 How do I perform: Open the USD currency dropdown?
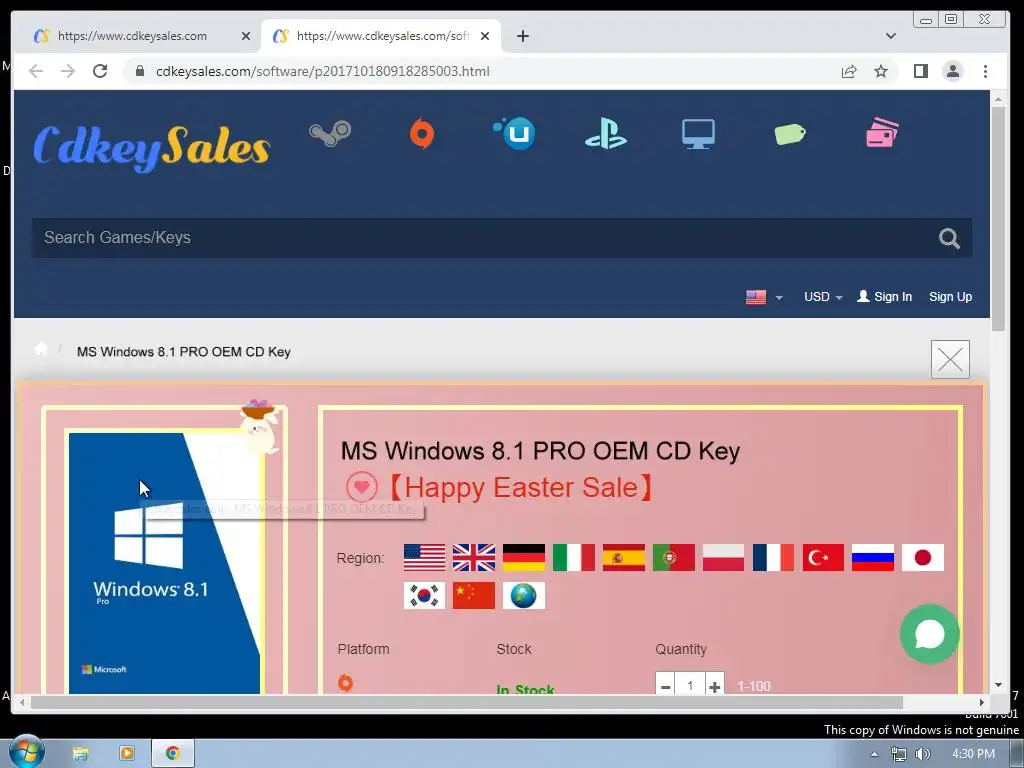(x=823, y=297)
